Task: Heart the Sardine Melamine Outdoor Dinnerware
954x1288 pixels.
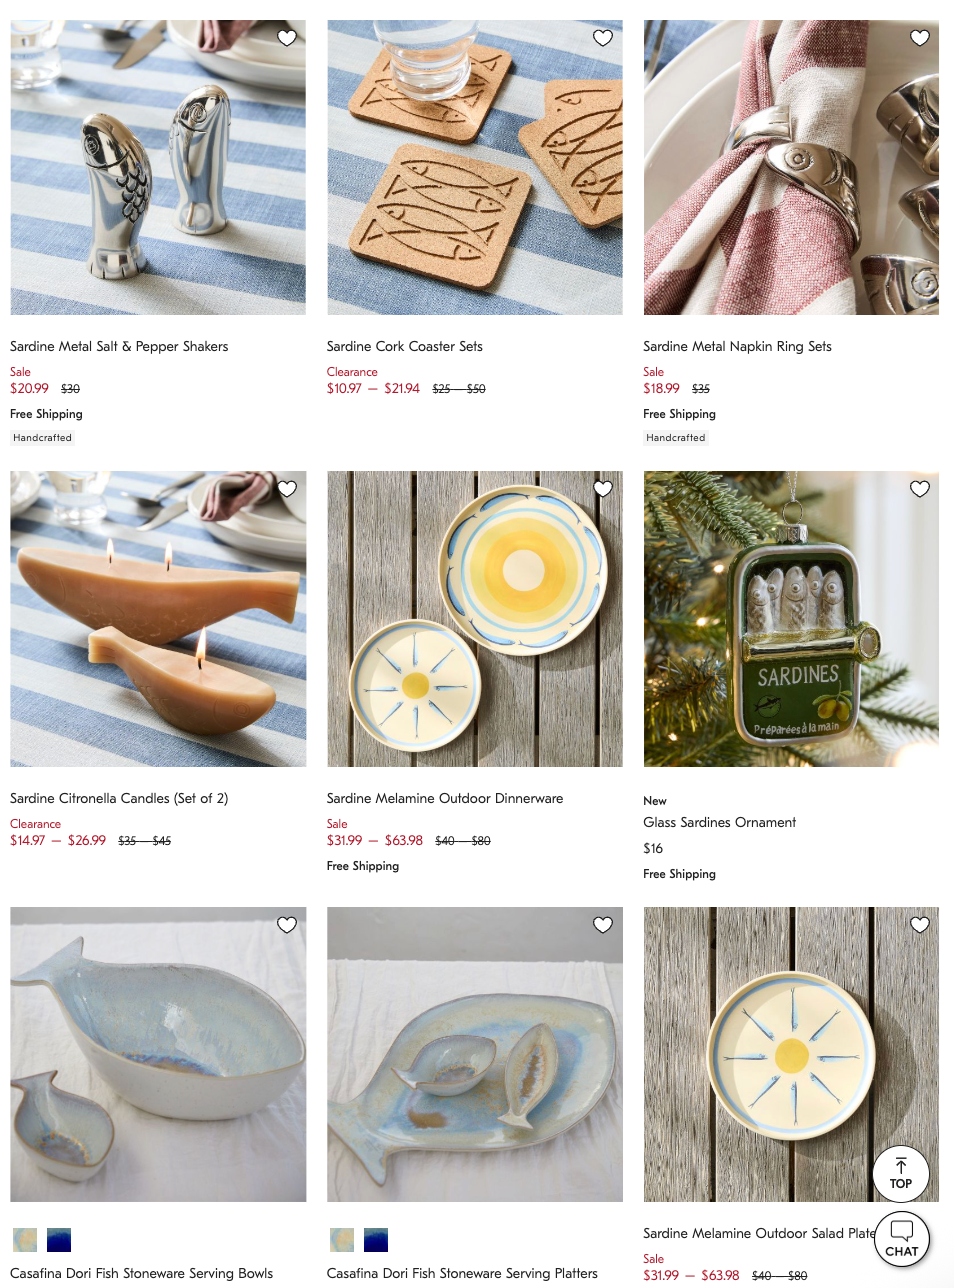Action: click(603, 489)
